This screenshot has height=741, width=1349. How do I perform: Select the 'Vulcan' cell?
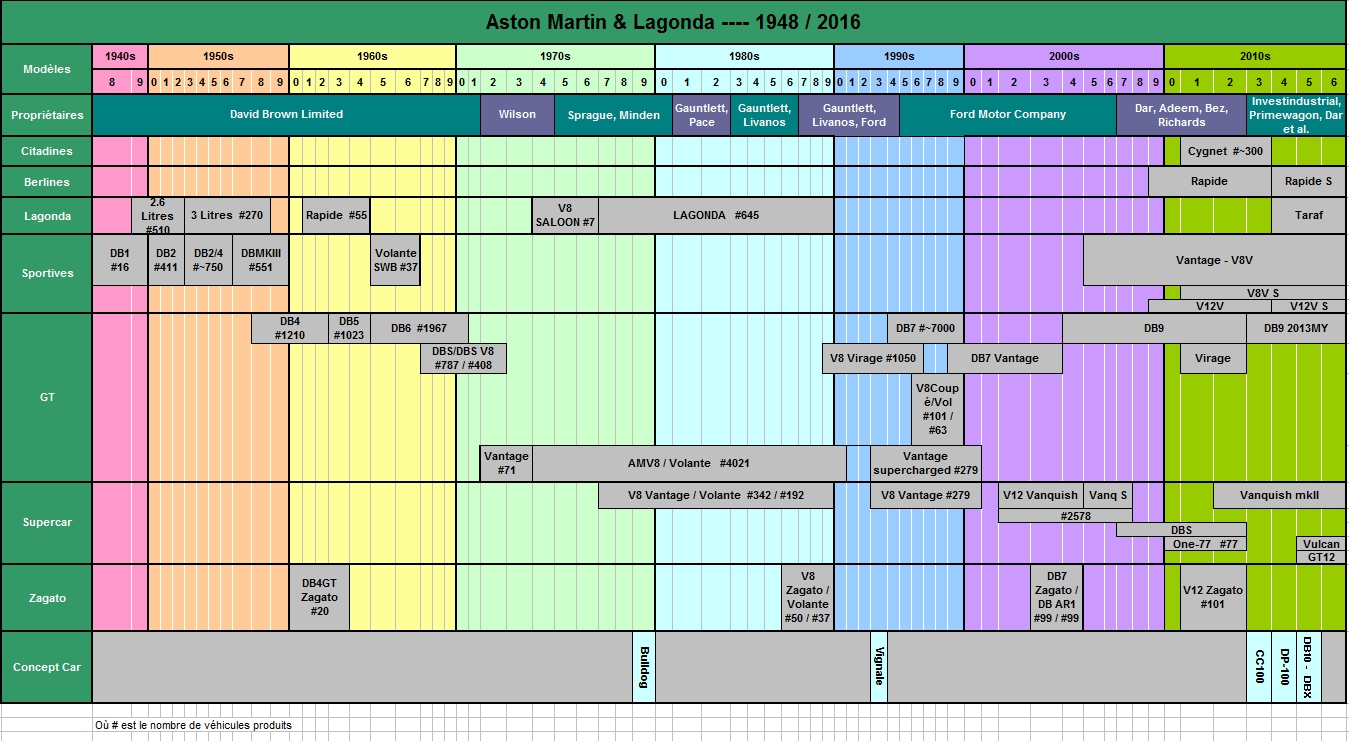click(x=1321, y=544)
